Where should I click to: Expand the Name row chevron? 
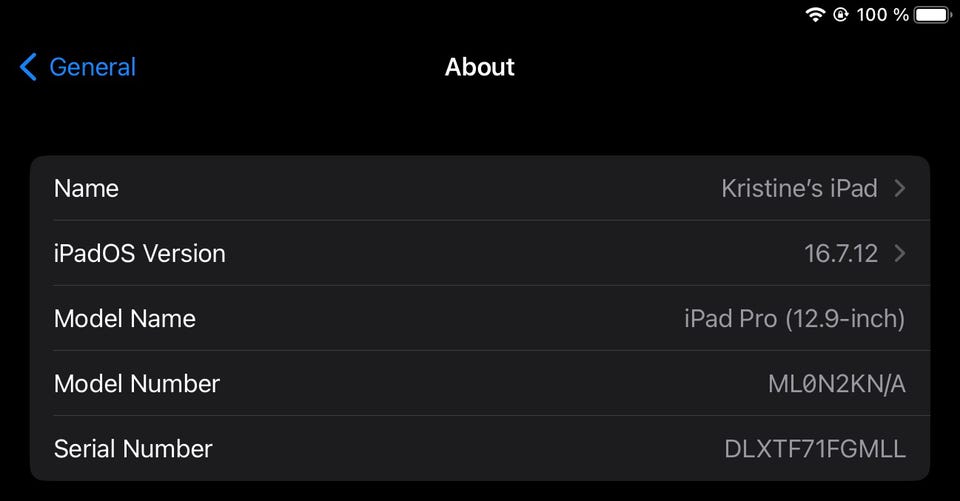900,188
